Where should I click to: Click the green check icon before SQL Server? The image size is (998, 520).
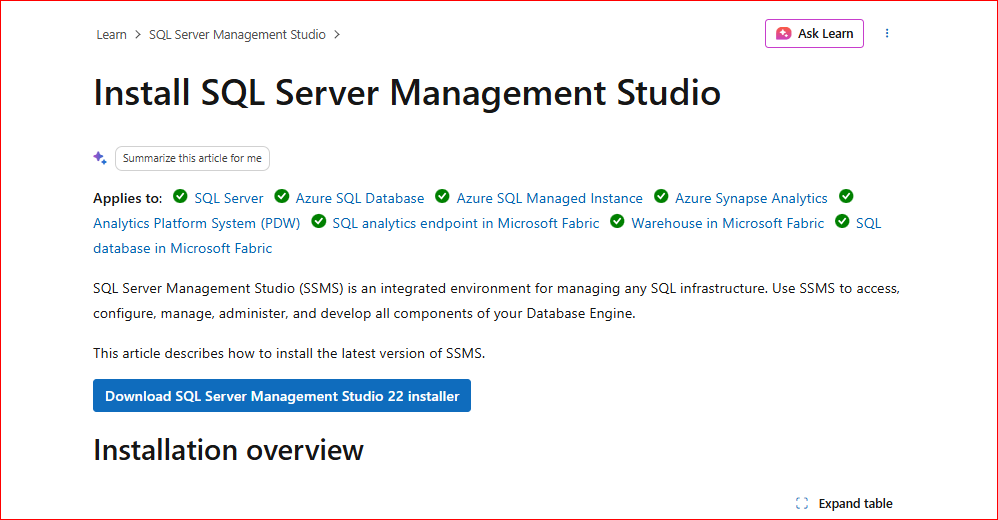pos(180,196)
